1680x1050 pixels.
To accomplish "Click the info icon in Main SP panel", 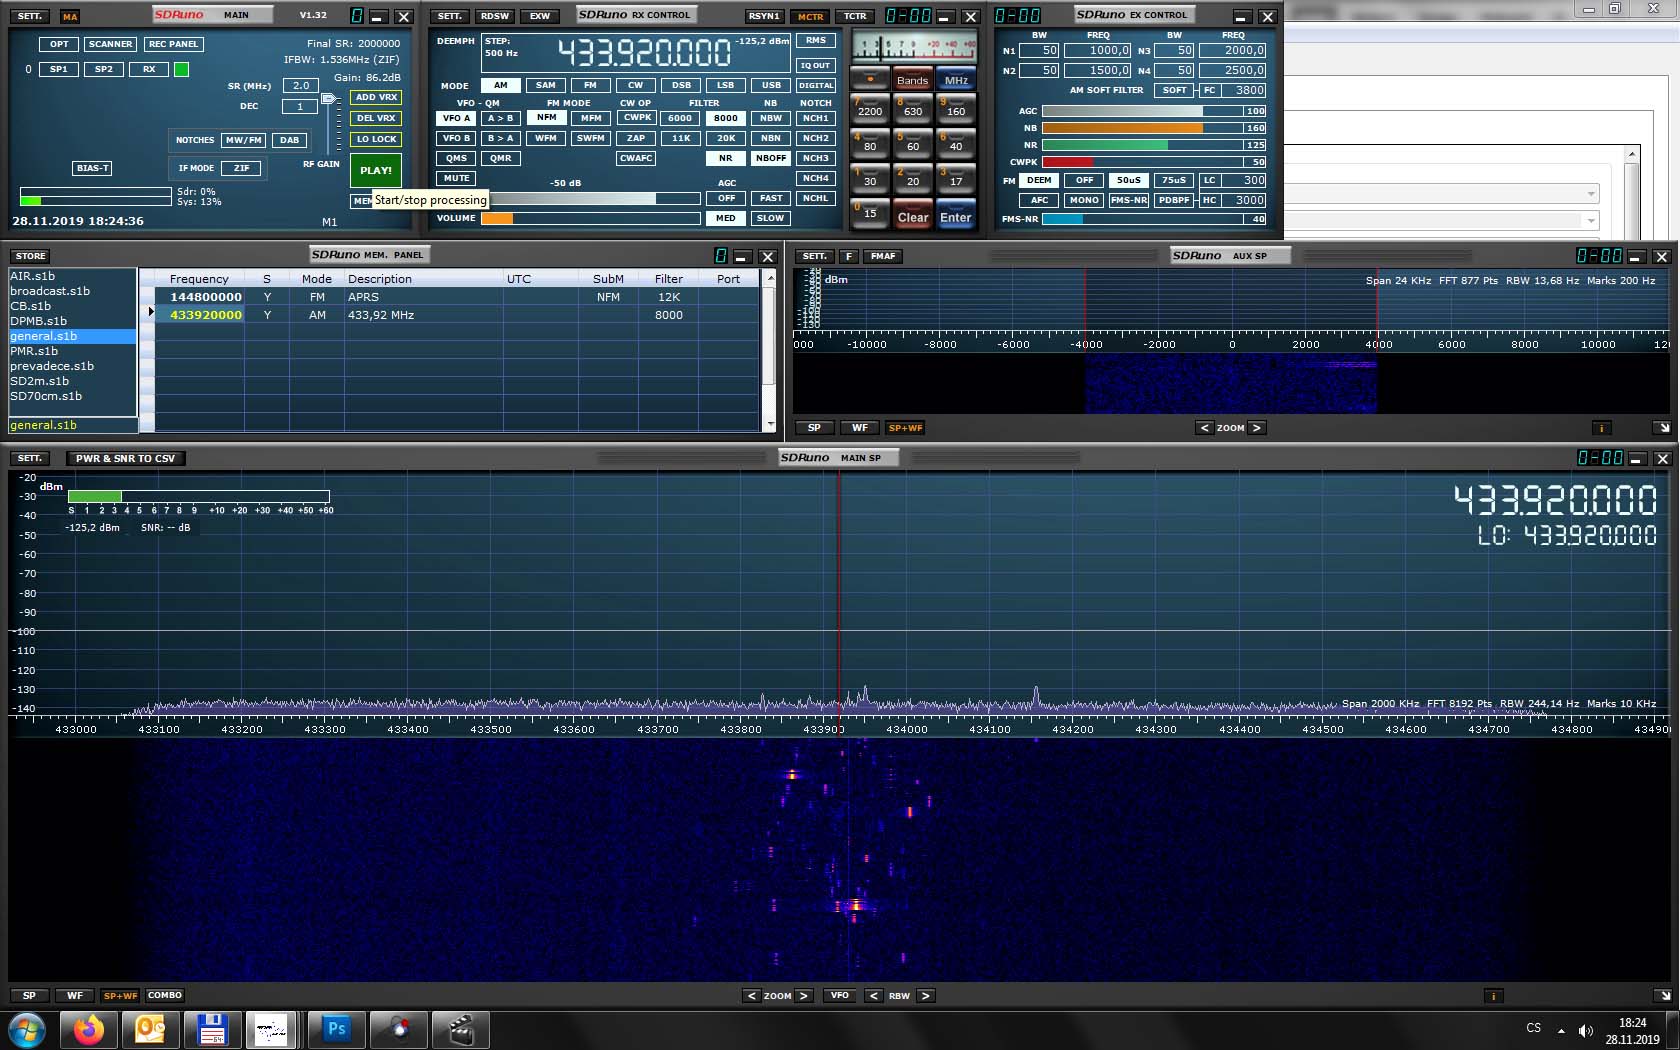I will pos(1493,996).
